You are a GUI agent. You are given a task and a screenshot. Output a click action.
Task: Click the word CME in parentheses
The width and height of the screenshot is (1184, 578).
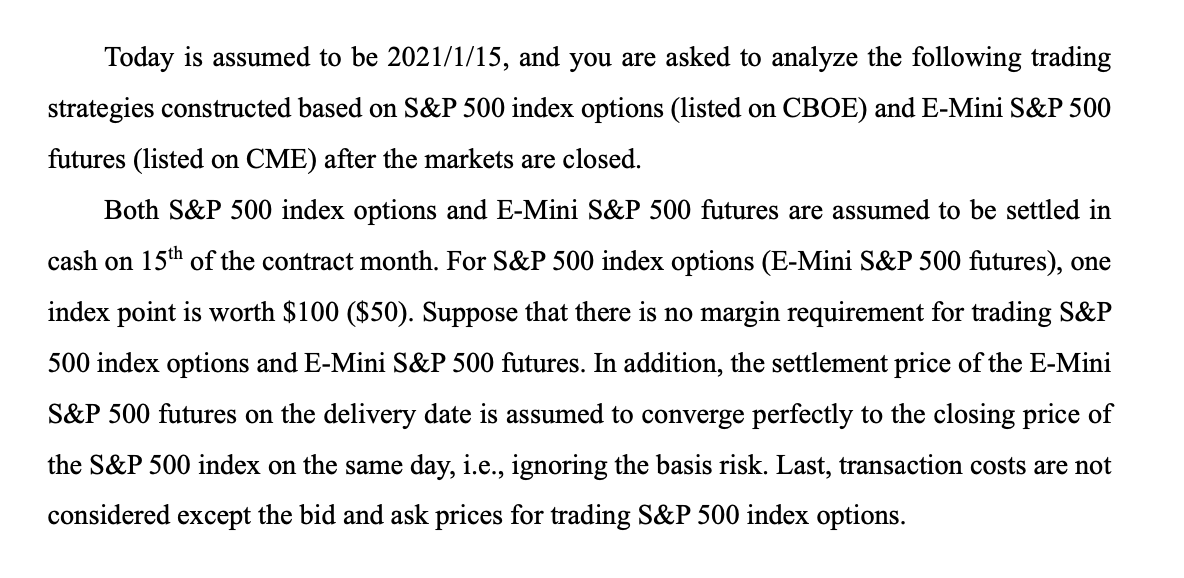(276, 159)
